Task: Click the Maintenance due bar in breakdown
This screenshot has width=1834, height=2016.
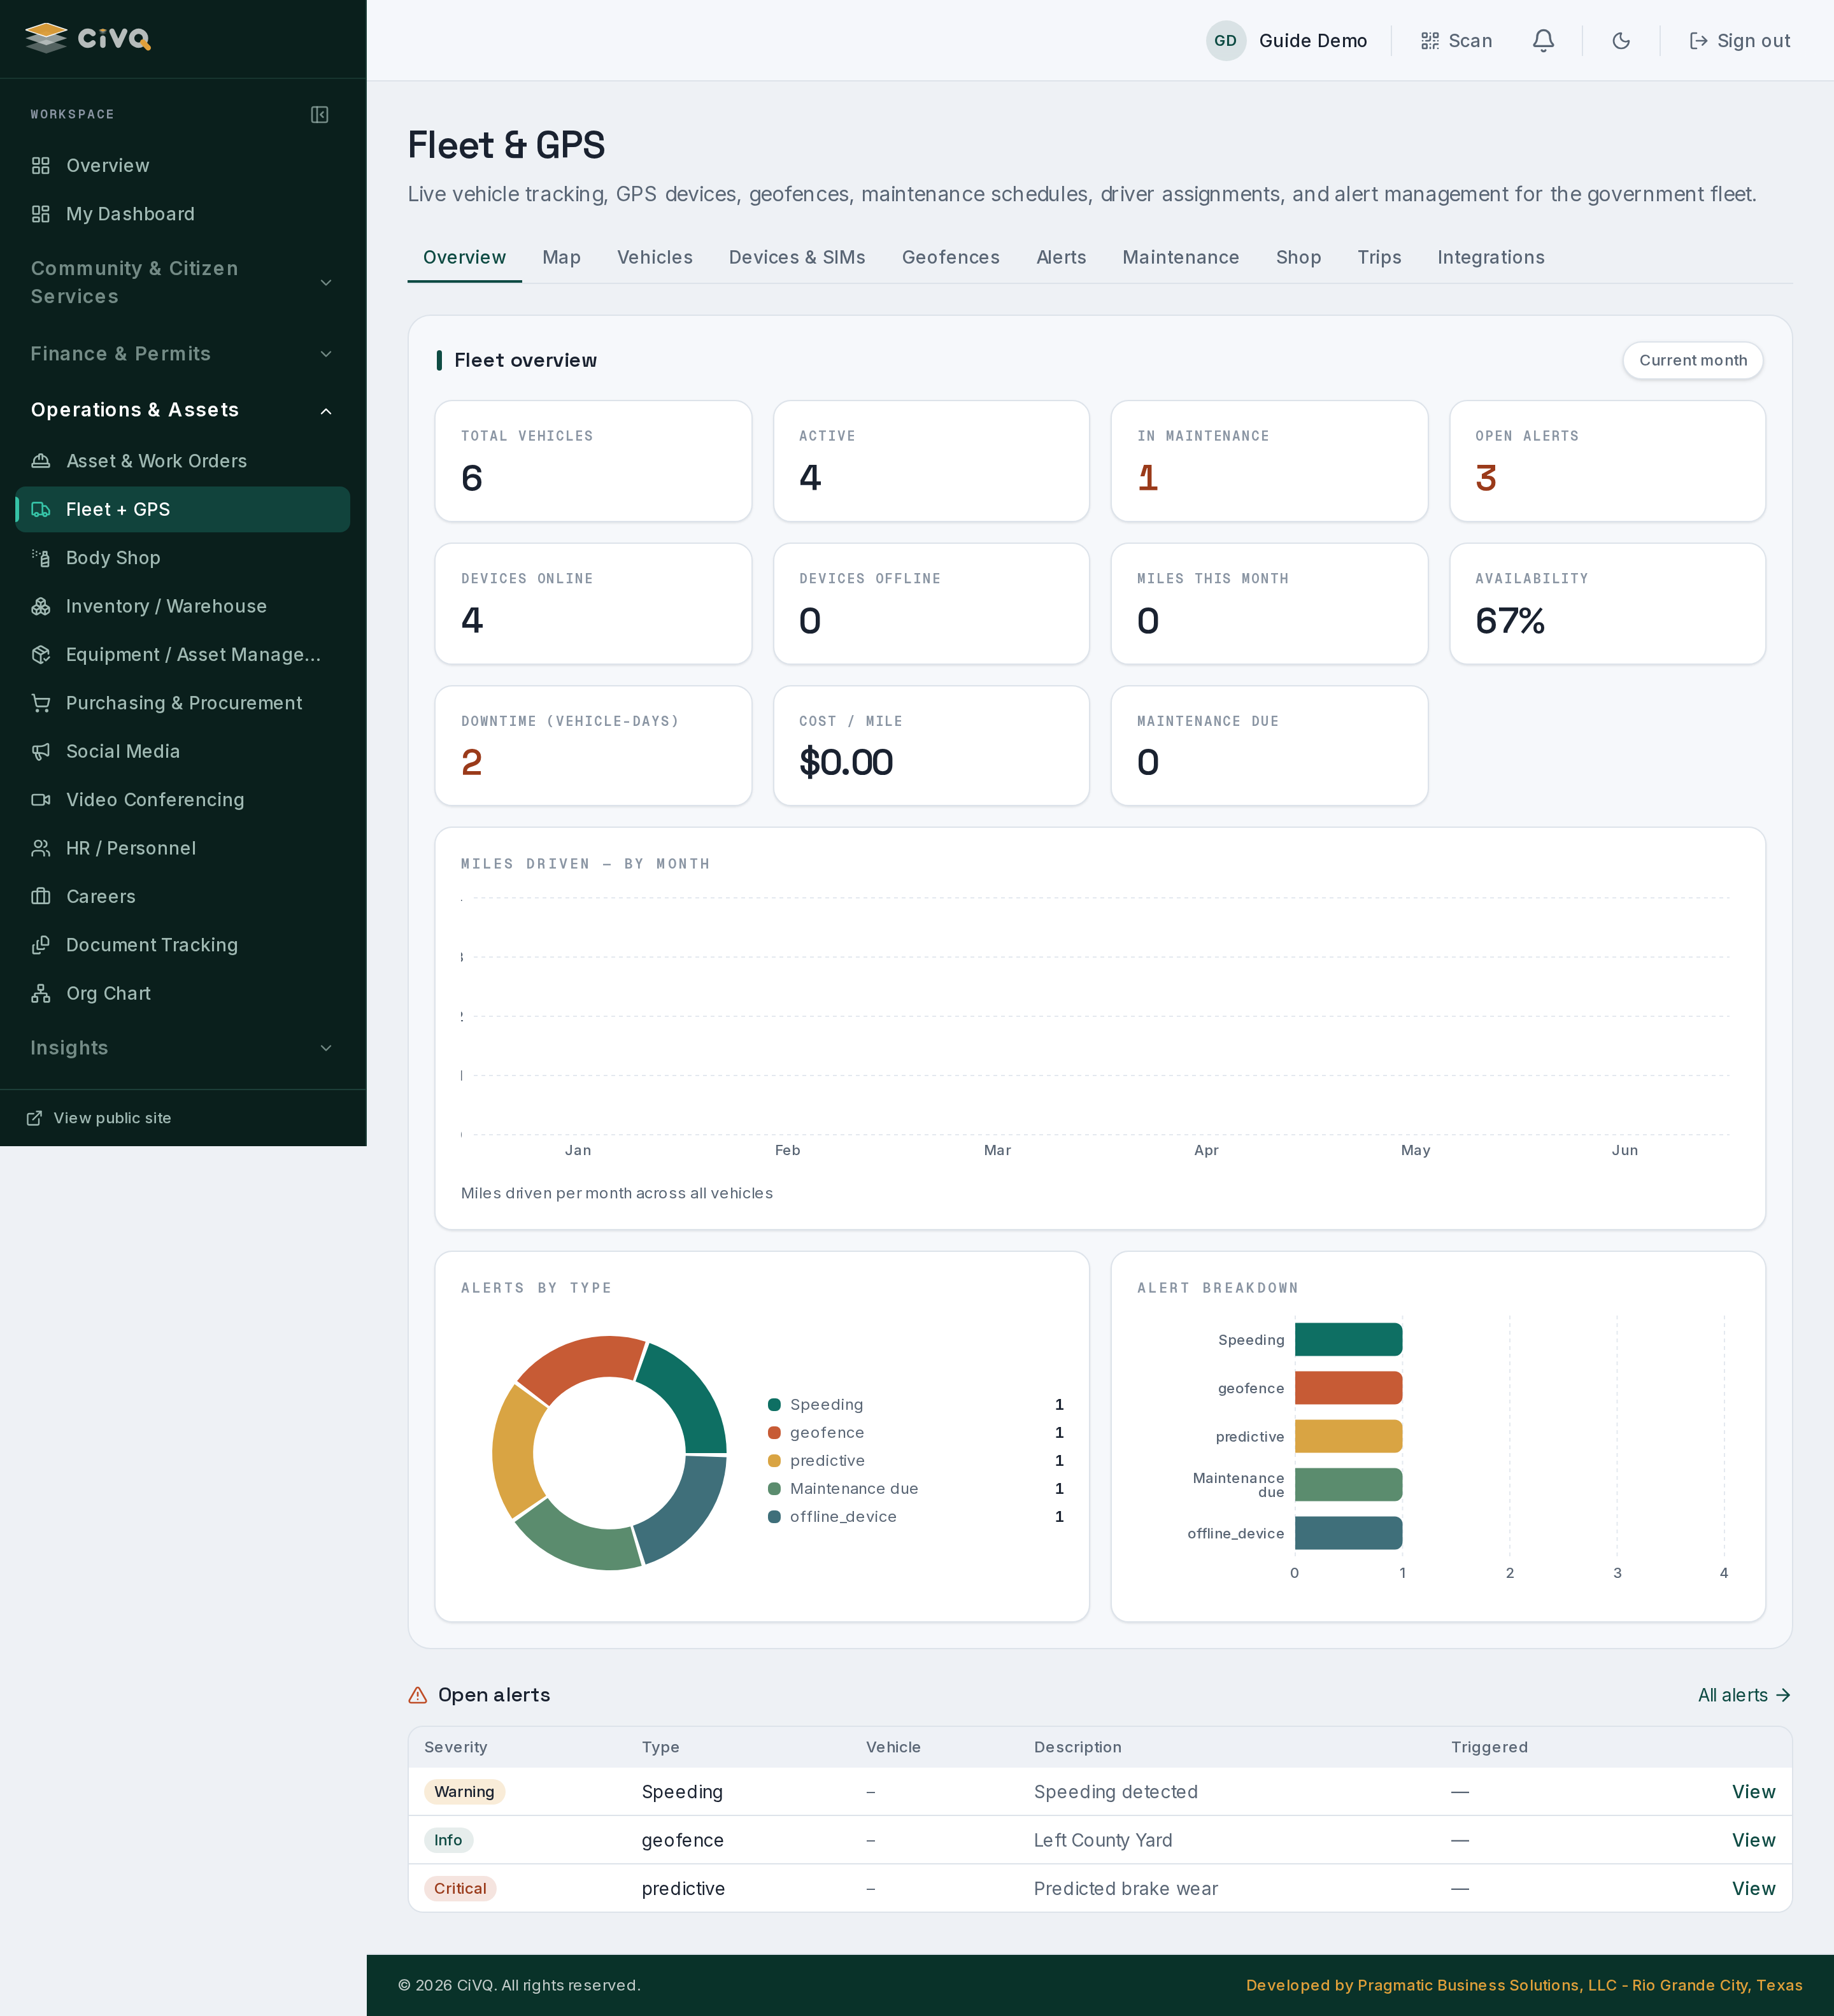Action: tap(1348, 1485)
